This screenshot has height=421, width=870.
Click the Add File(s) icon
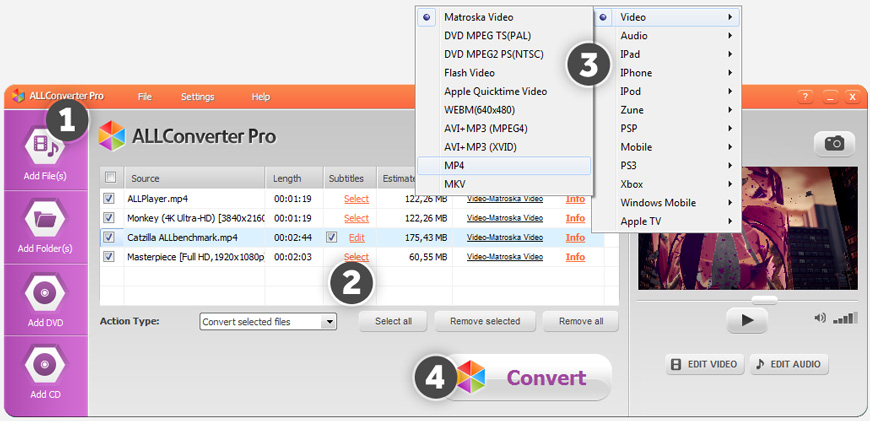pyautogui.click(x=45, y=146)
